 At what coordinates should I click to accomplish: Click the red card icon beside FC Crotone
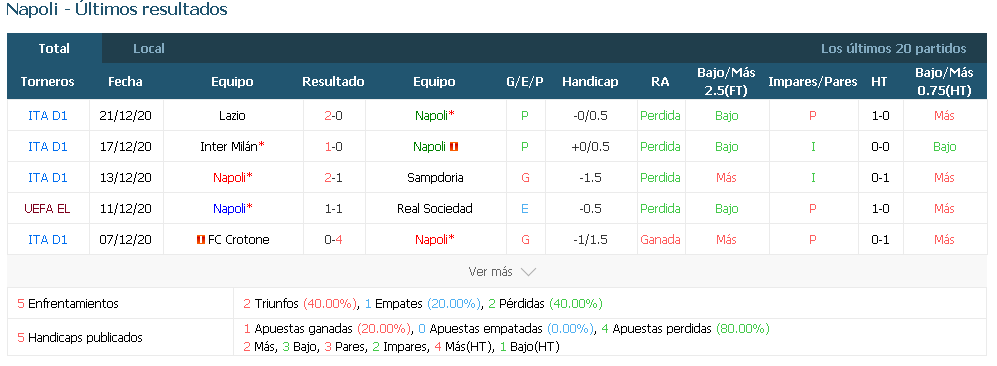201,240
